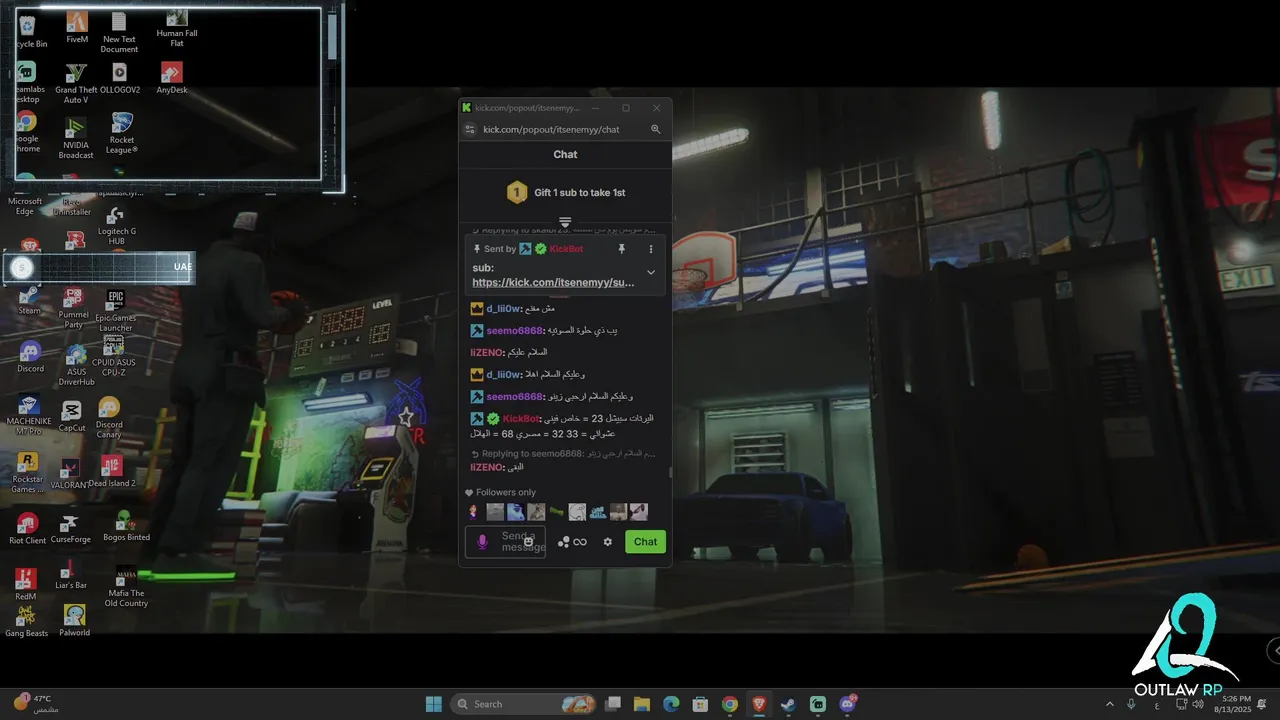1280x720 pixels.
Task: Launch Pummel Party desktop icon
Action: tap(73, 308)
